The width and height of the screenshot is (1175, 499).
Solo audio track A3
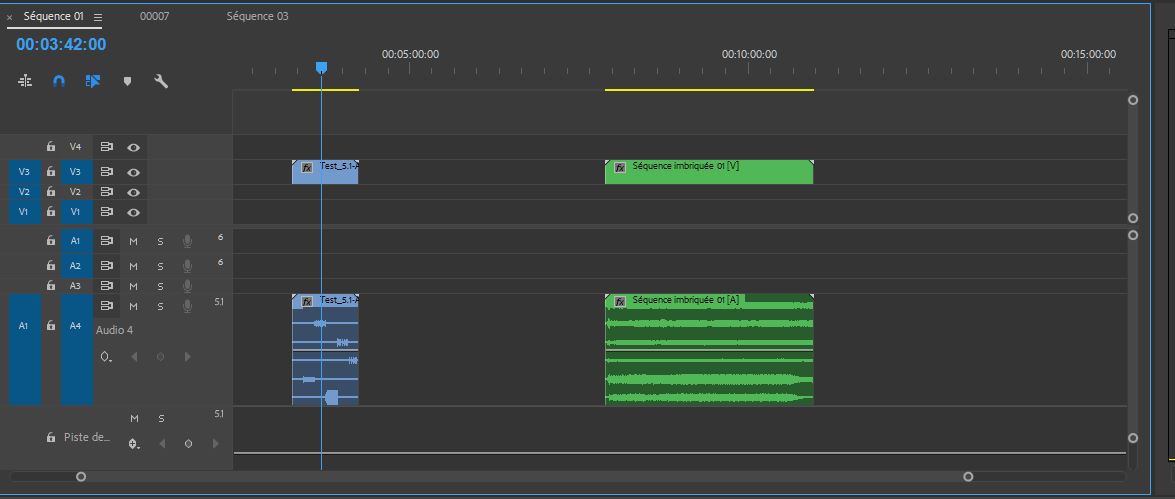160,286
